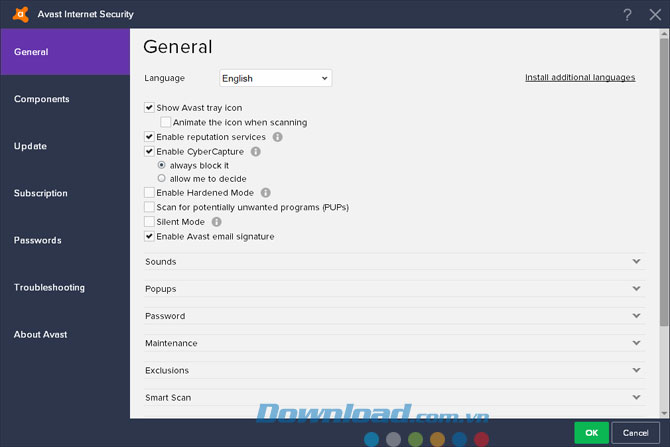
Task: Open the Components sidebar tab
Action: tap(65, 99)
